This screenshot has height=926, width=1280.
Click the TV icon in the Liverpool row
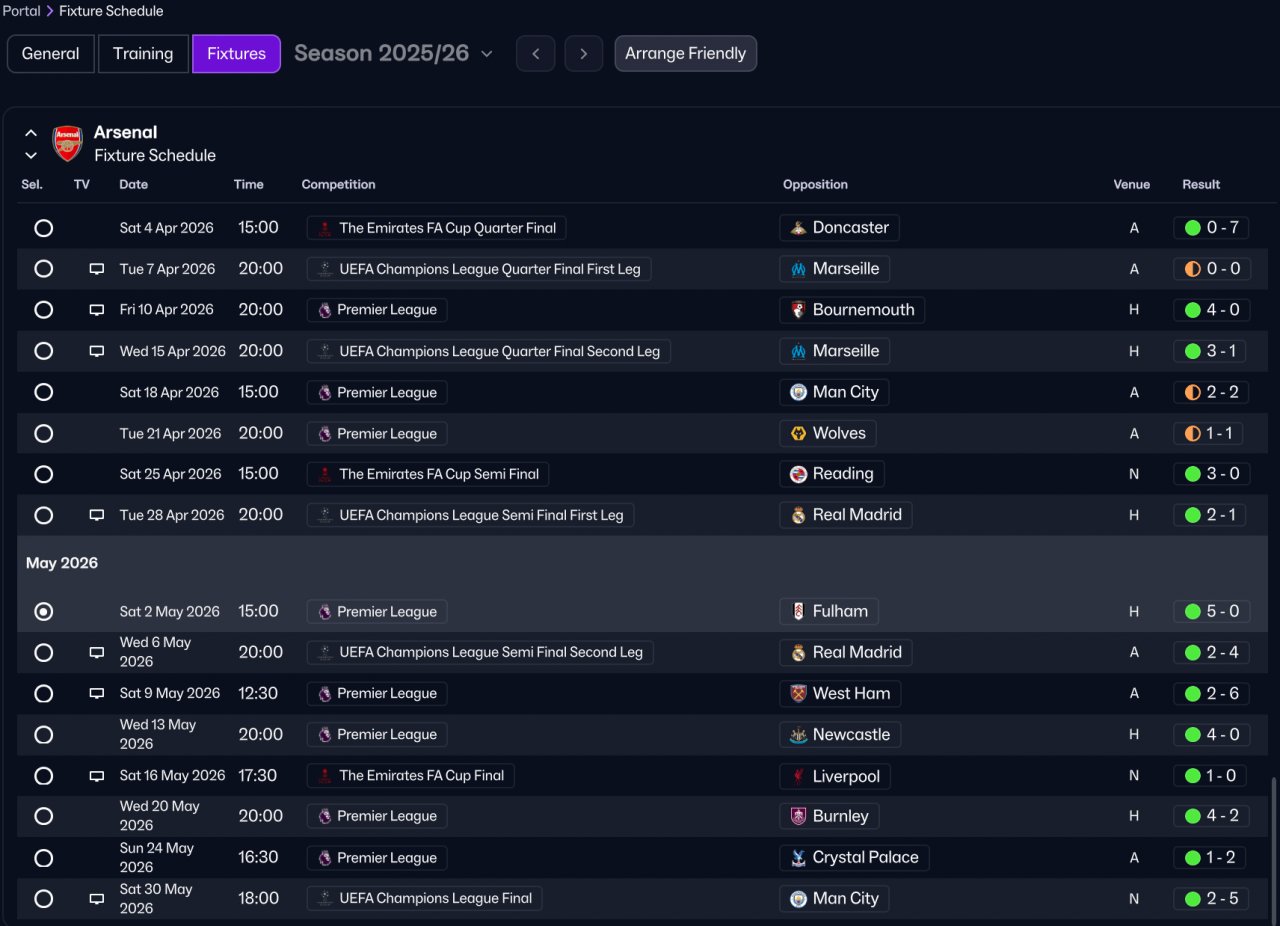tap(97, 776)
